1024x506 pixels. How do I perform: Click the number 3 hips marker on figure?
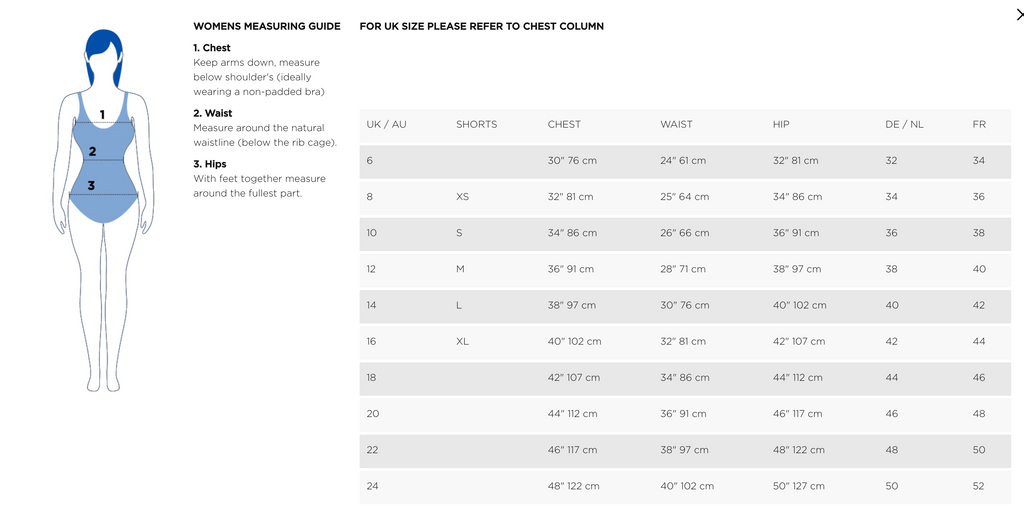pos(91,185)
